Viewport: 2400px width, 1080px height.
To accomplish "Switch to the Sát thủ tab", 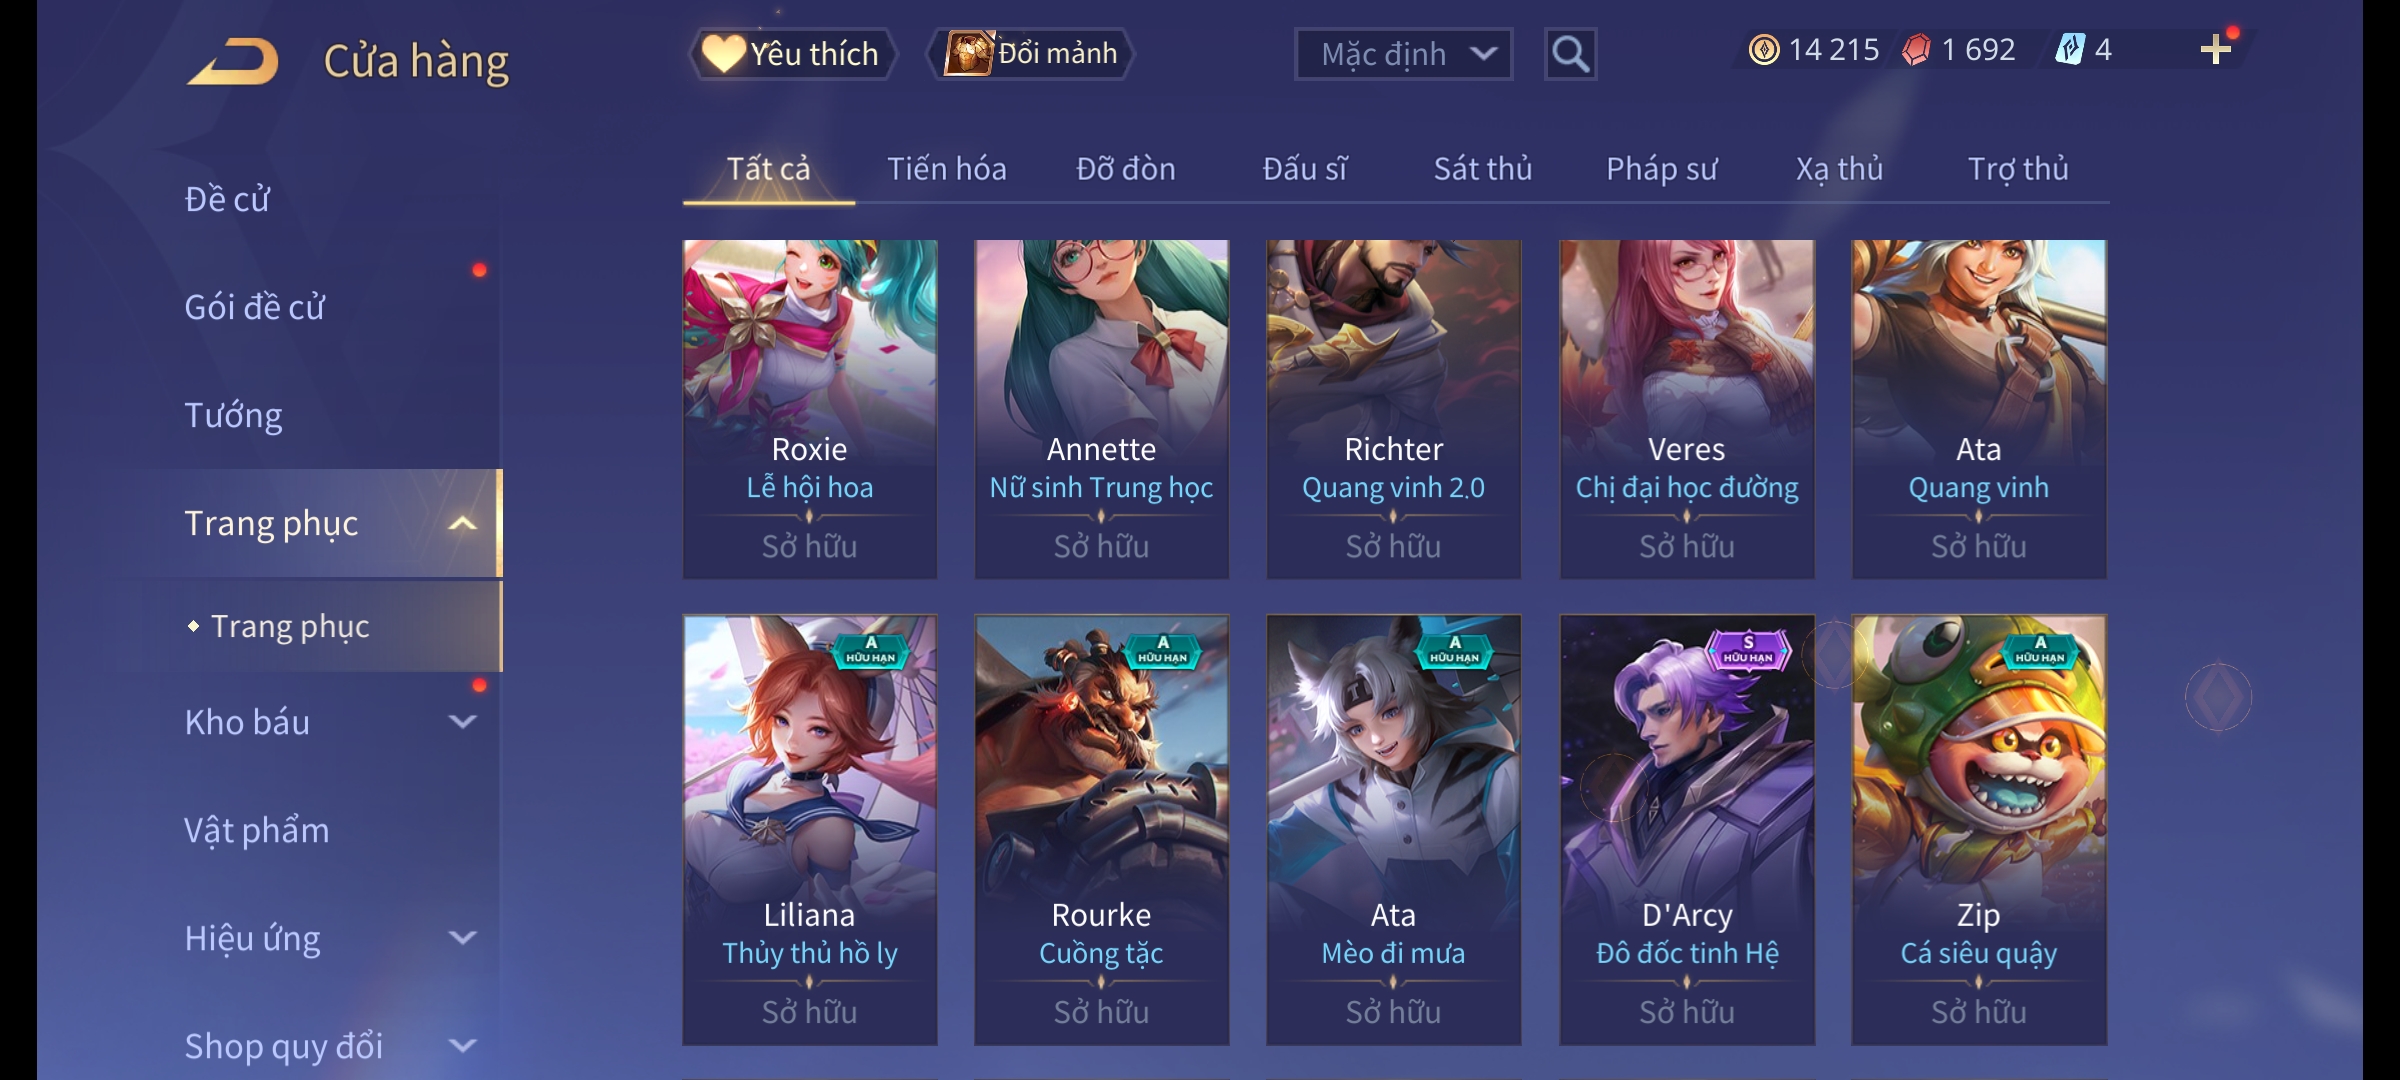I will 1483,169.
